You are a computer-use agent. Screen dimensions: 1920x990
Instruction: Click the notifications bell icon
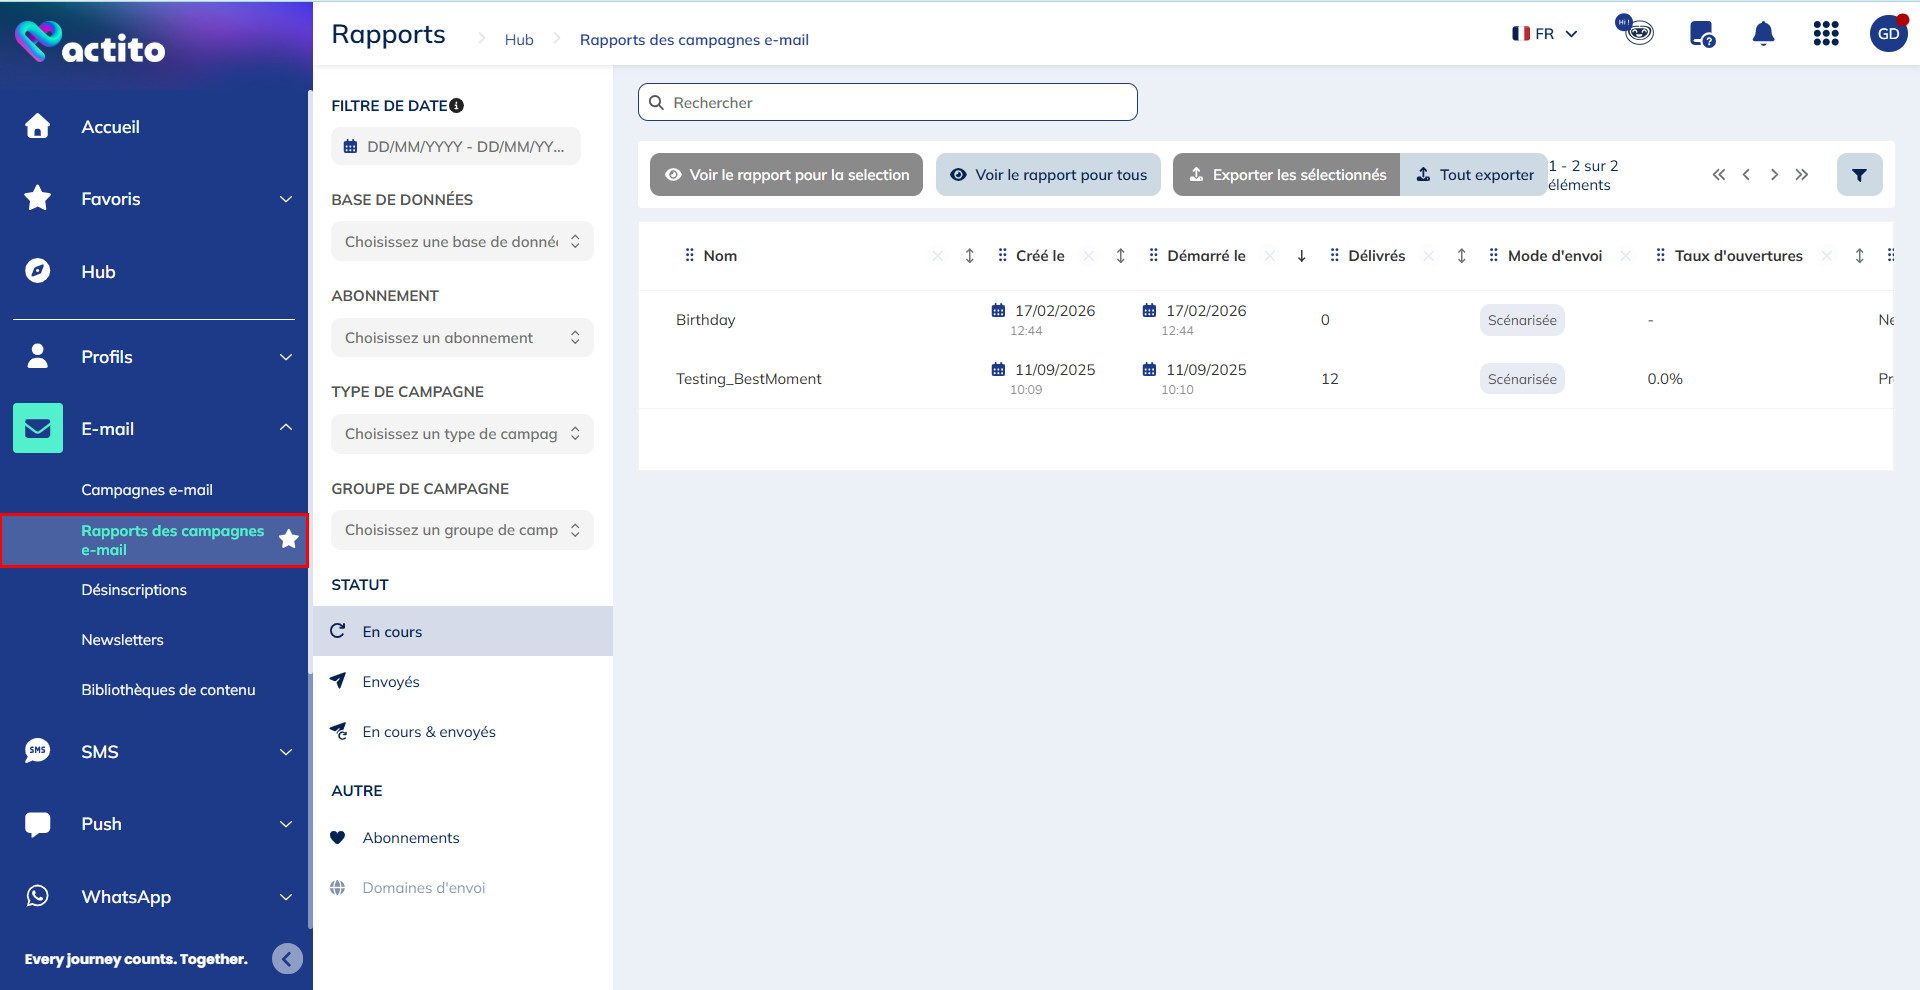[x=1763, y=34]
